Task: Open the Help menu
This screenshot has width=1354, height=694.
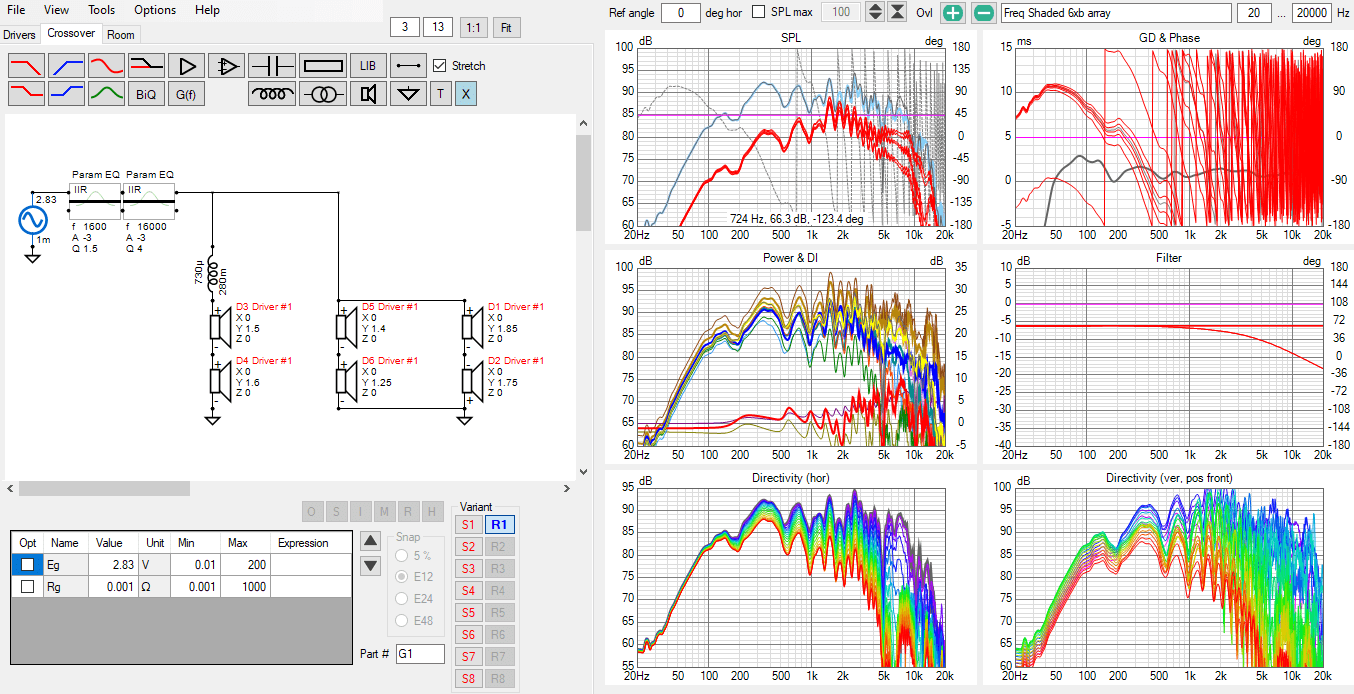Action: (208, 10)
